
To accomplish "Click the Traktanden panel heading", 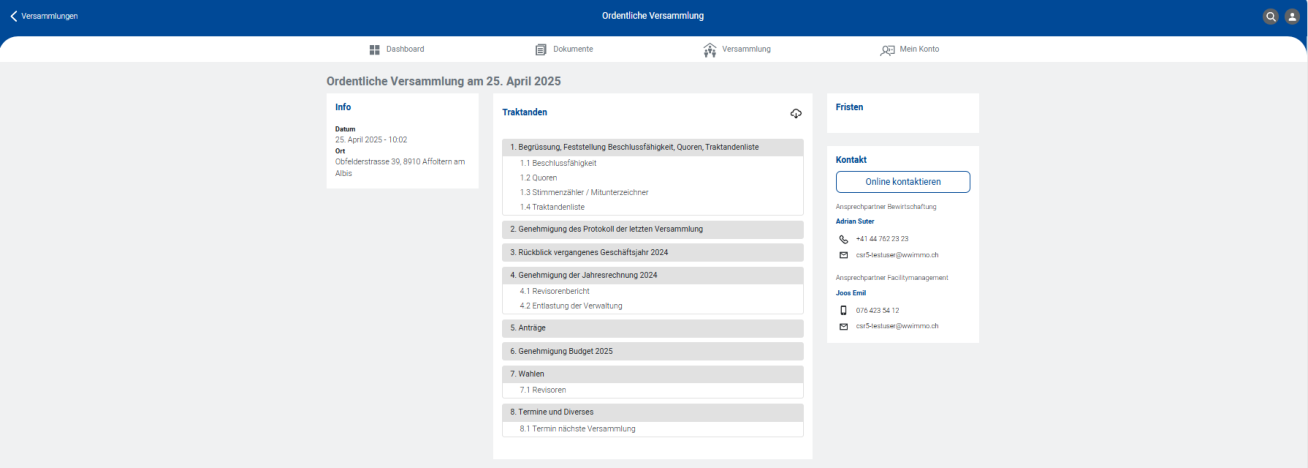I will 525,113.
